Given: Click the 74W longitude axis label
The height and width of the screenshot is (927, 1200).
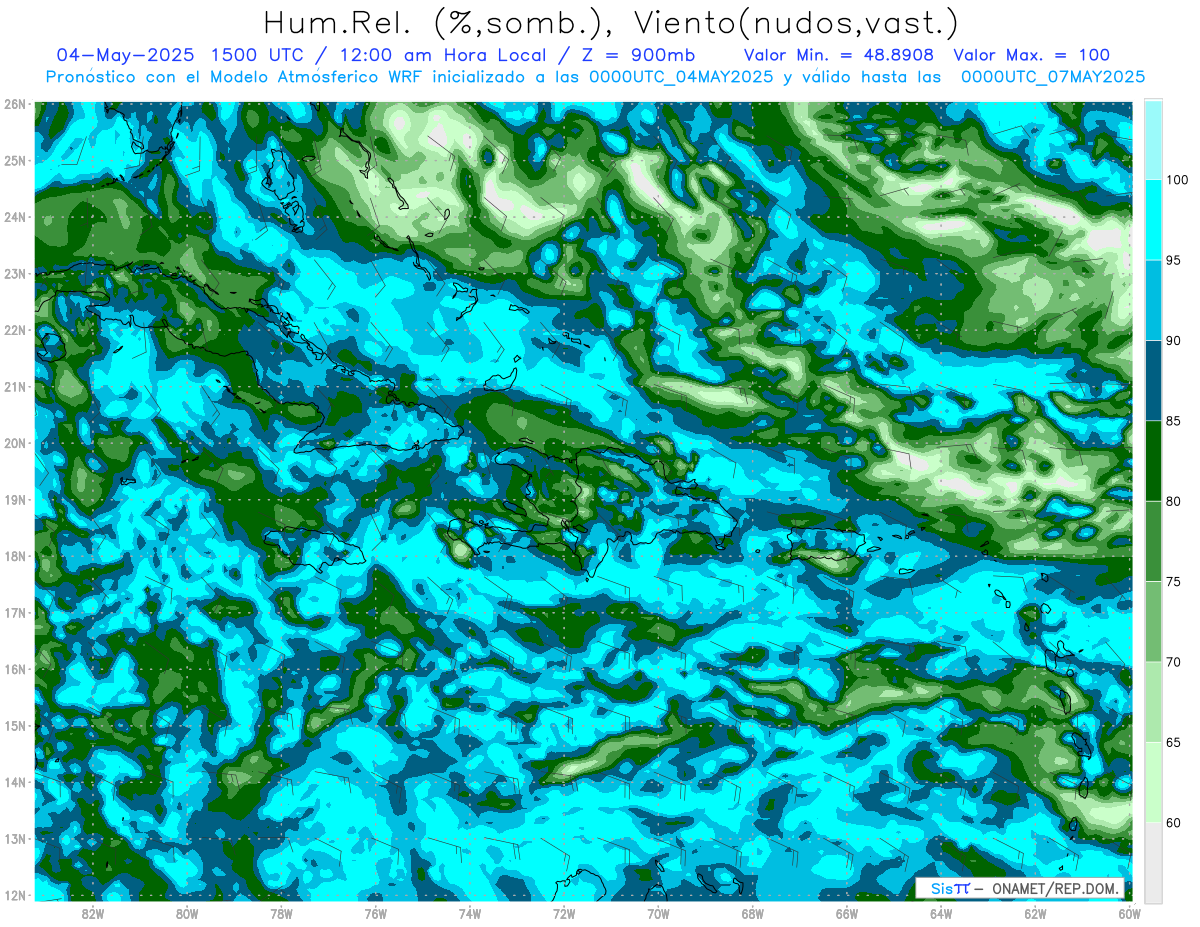Looking at the screenshot, I should coord(470,914).
